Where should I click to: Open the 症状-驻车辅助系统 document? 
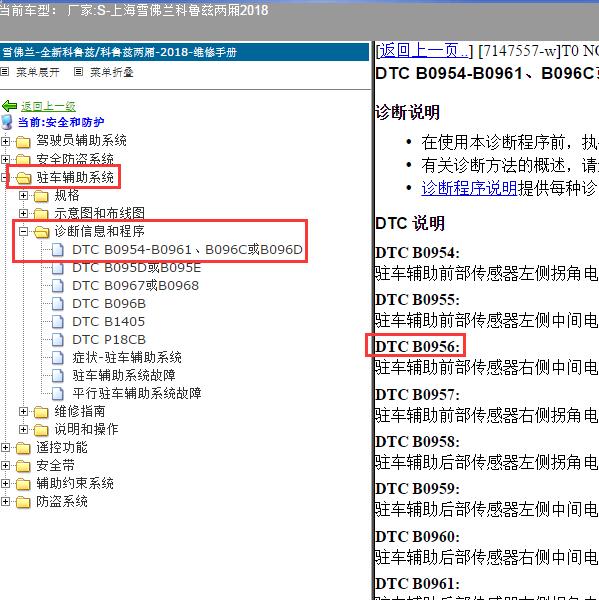click(127, 357)
